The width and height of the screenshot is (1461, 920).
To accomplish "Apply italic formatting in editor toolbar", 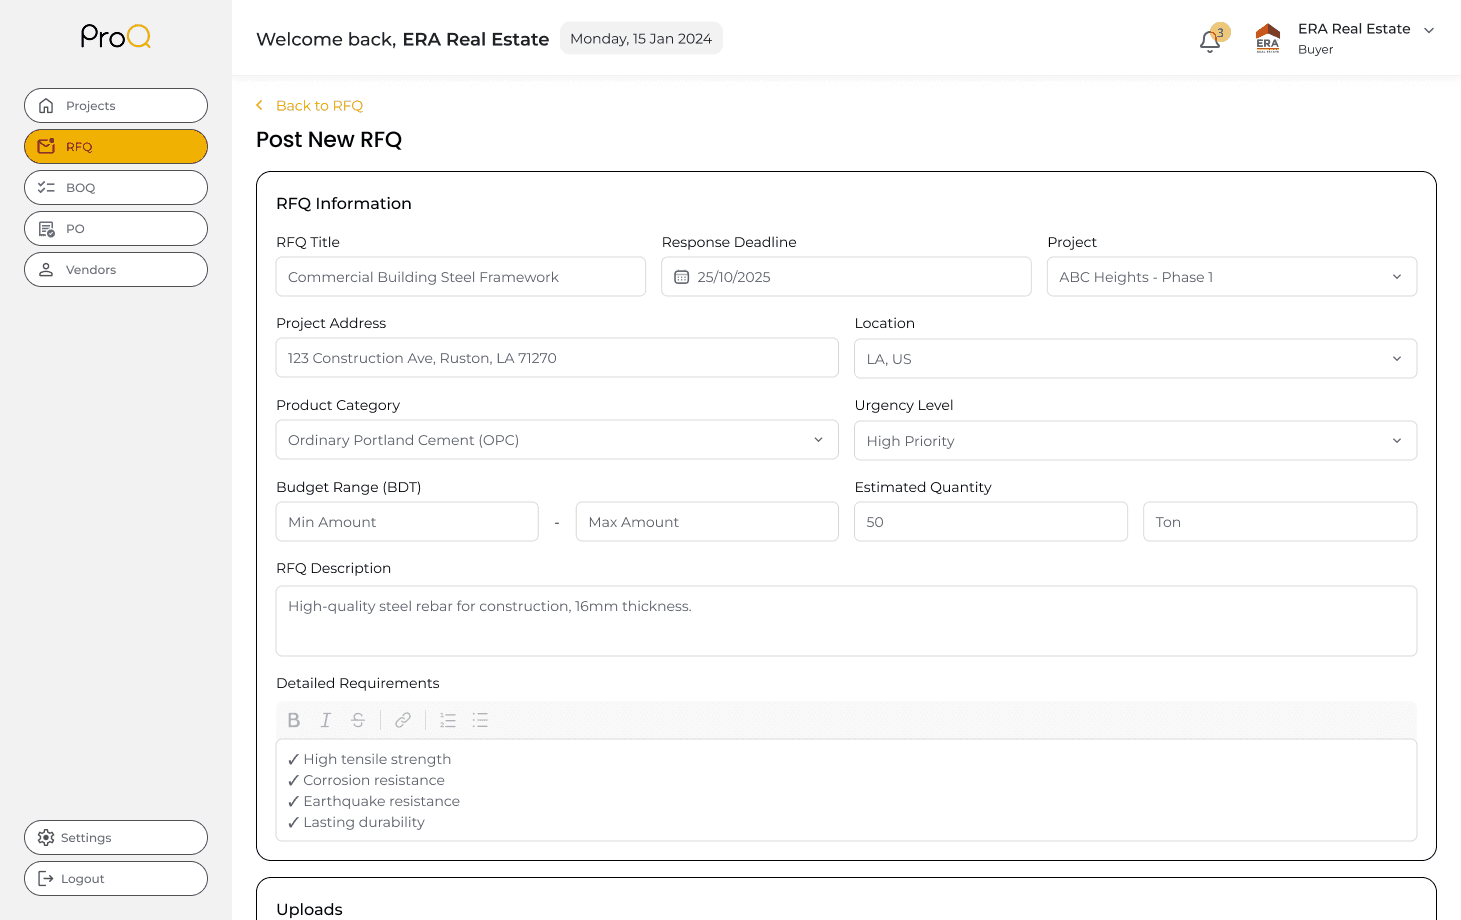I will click(x=325, y=720).
